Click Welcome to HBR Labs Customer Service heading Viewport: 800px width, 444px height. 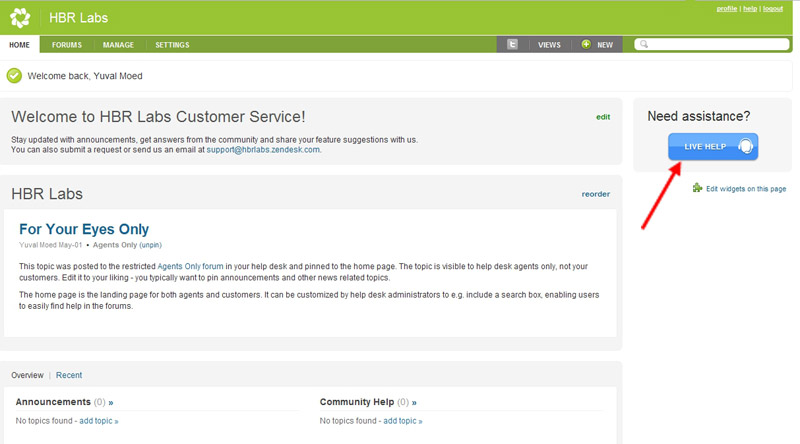coord(158,117)
